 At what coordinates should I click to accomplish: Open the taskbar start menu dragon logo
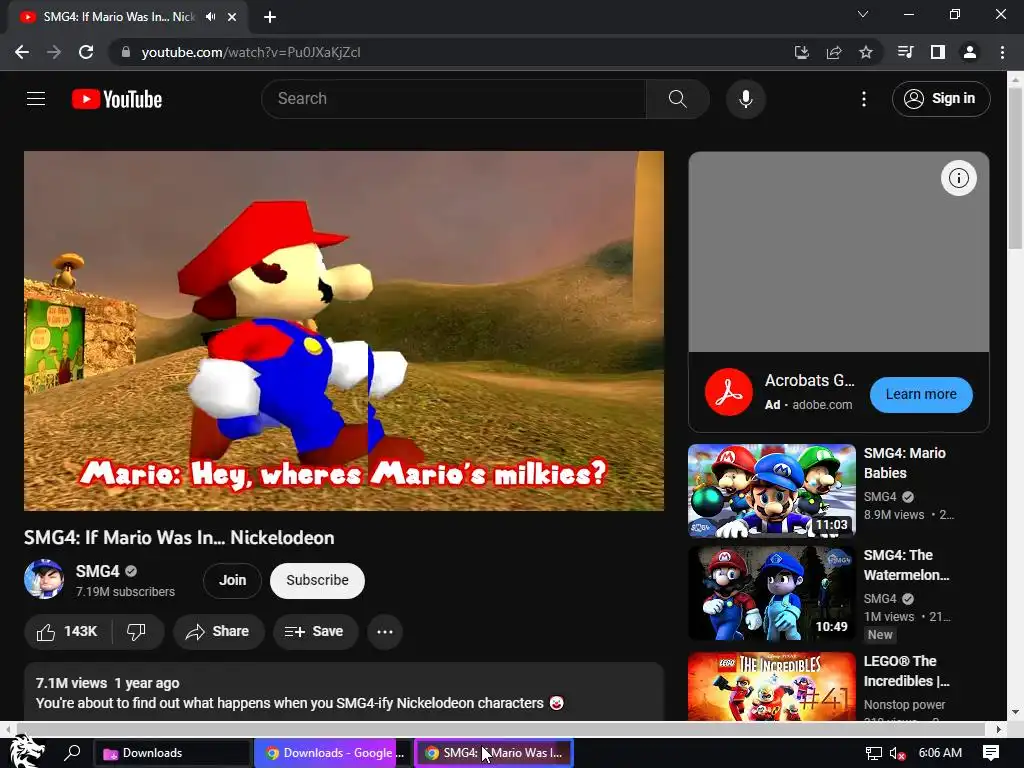(x=27, y=752)
